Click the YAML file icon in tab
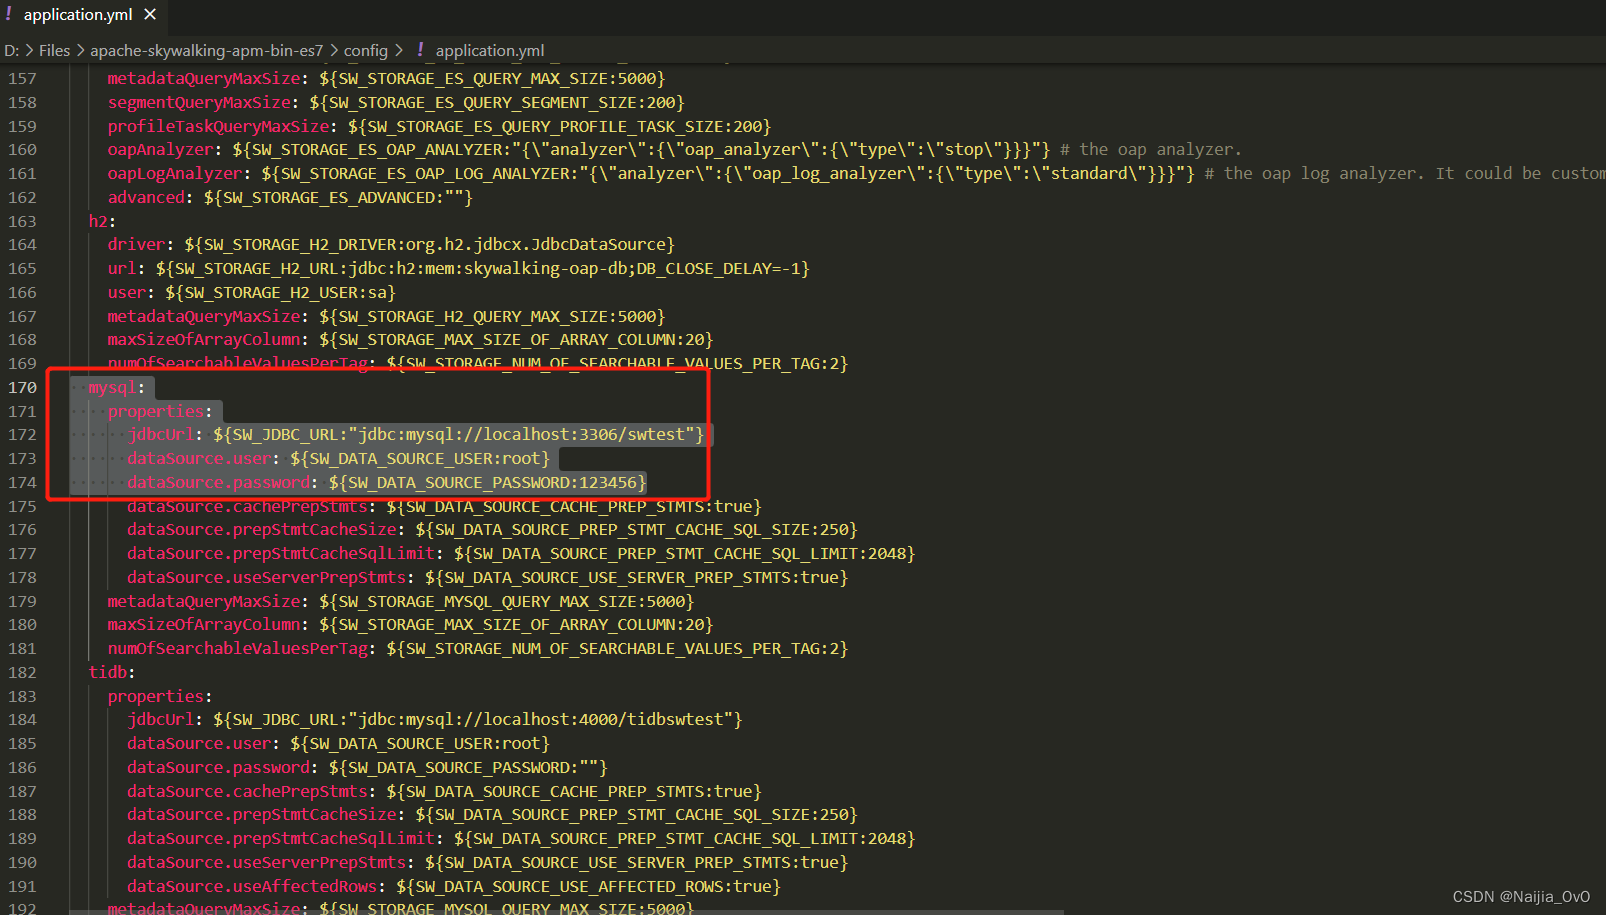The image size is (1606, 915). click(9, 14)
